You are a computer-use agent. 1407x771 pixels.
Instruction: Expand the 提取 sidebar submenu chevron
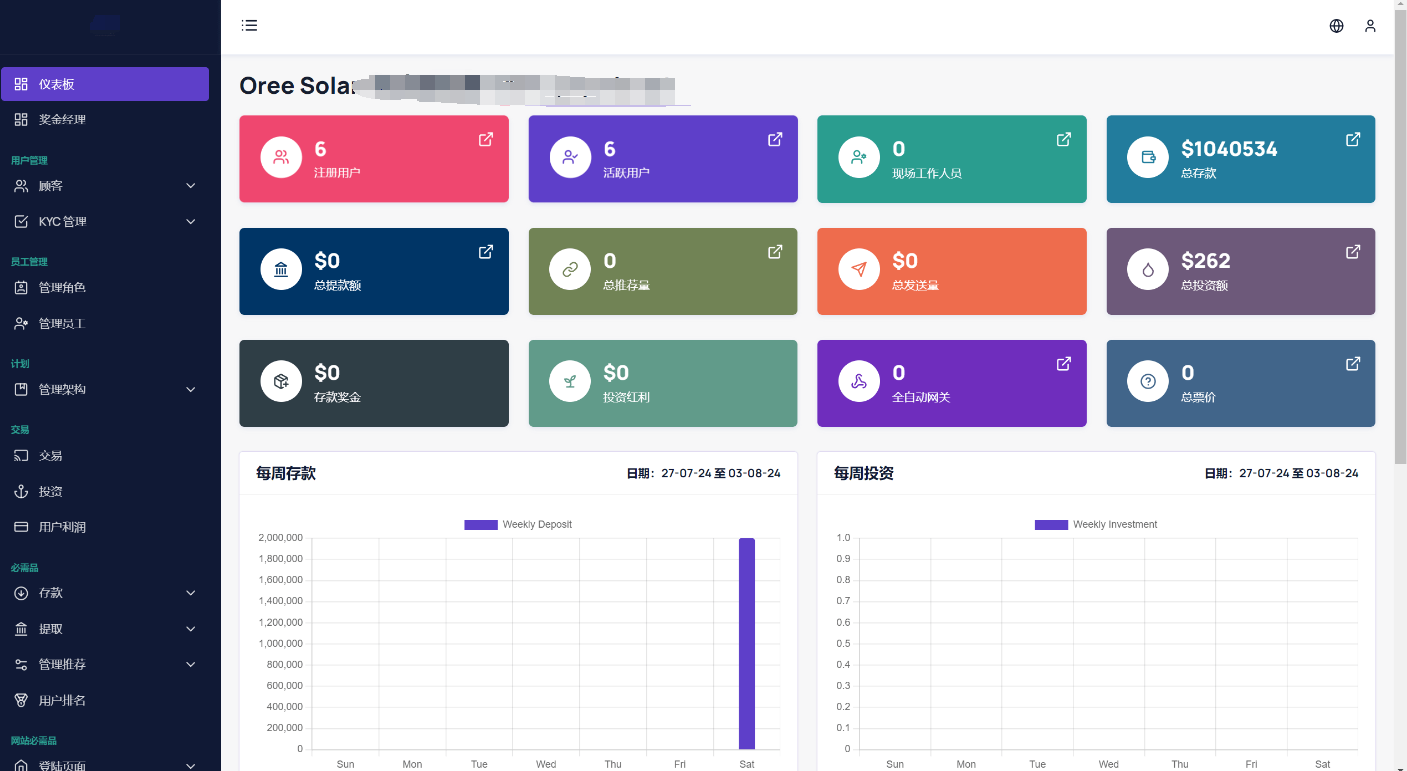point(191,629)
